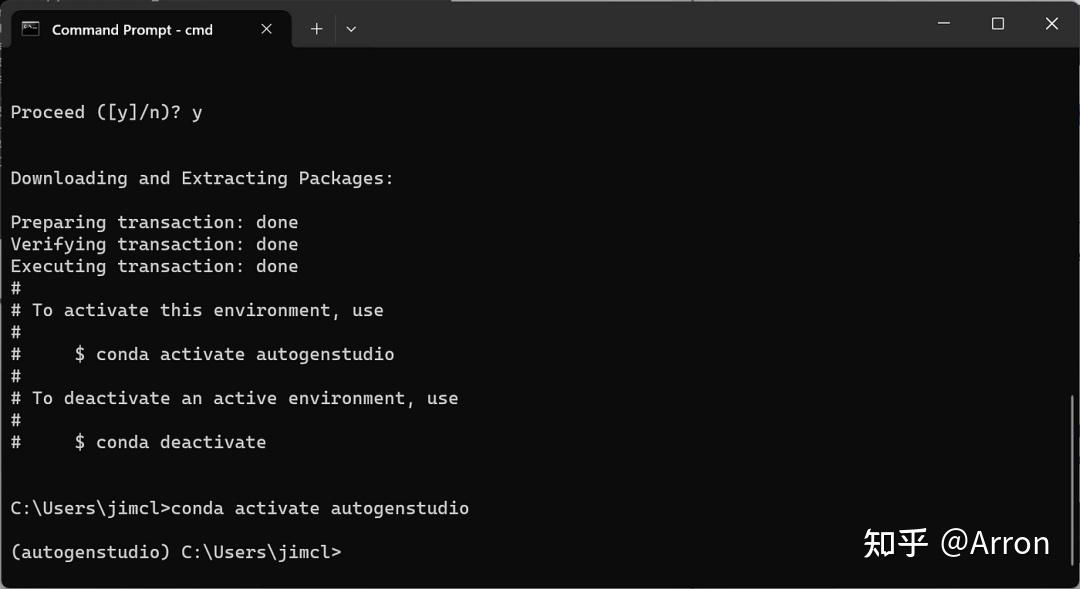Minimize the Windows Terminal window
This screenshot has height=589, width=1080.
(943, 24)
